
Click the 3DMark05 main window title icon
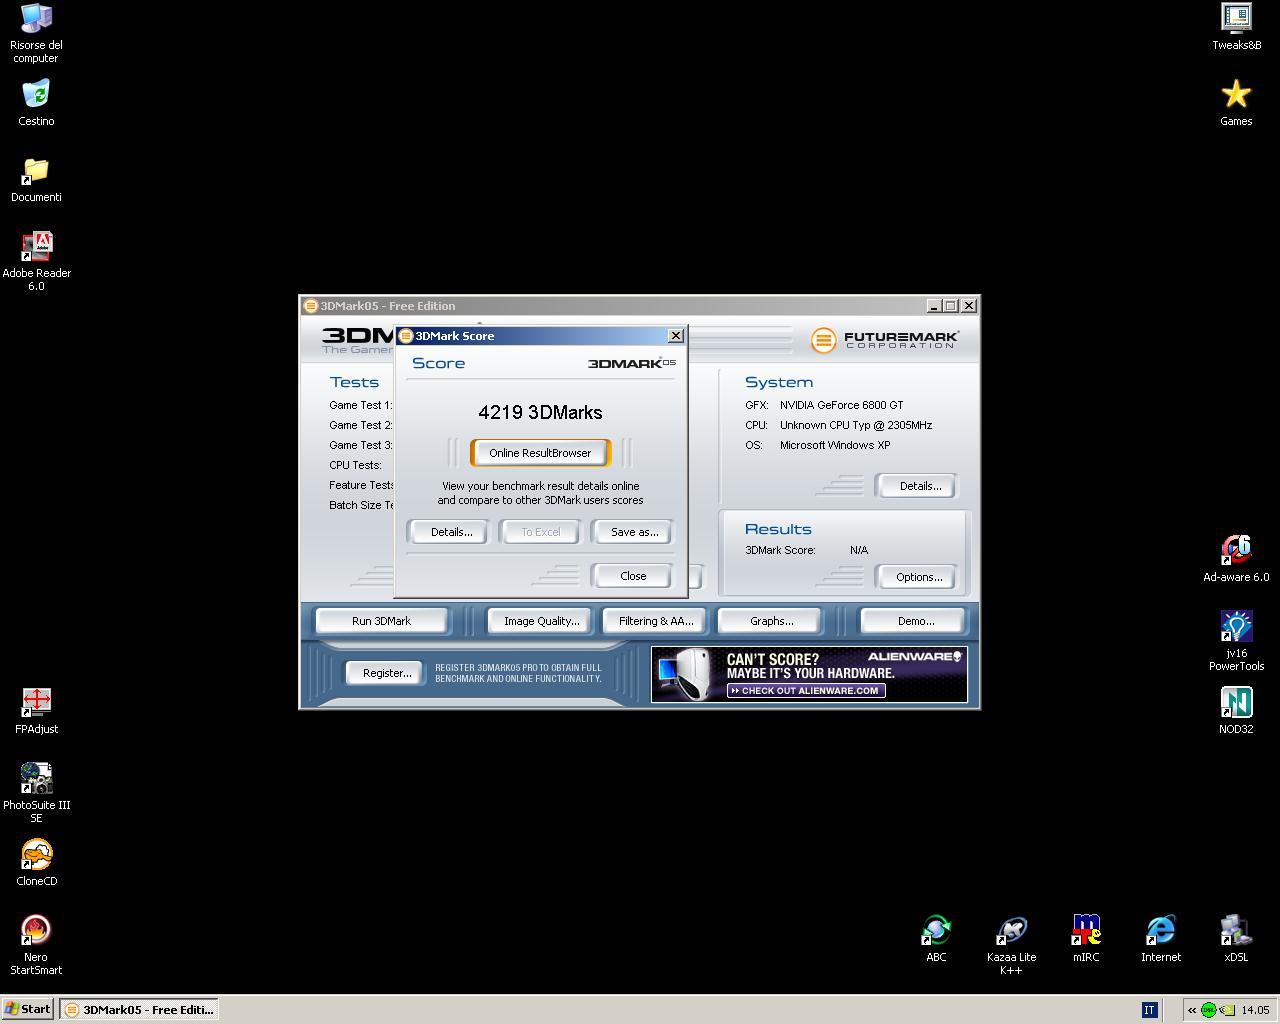311,306
